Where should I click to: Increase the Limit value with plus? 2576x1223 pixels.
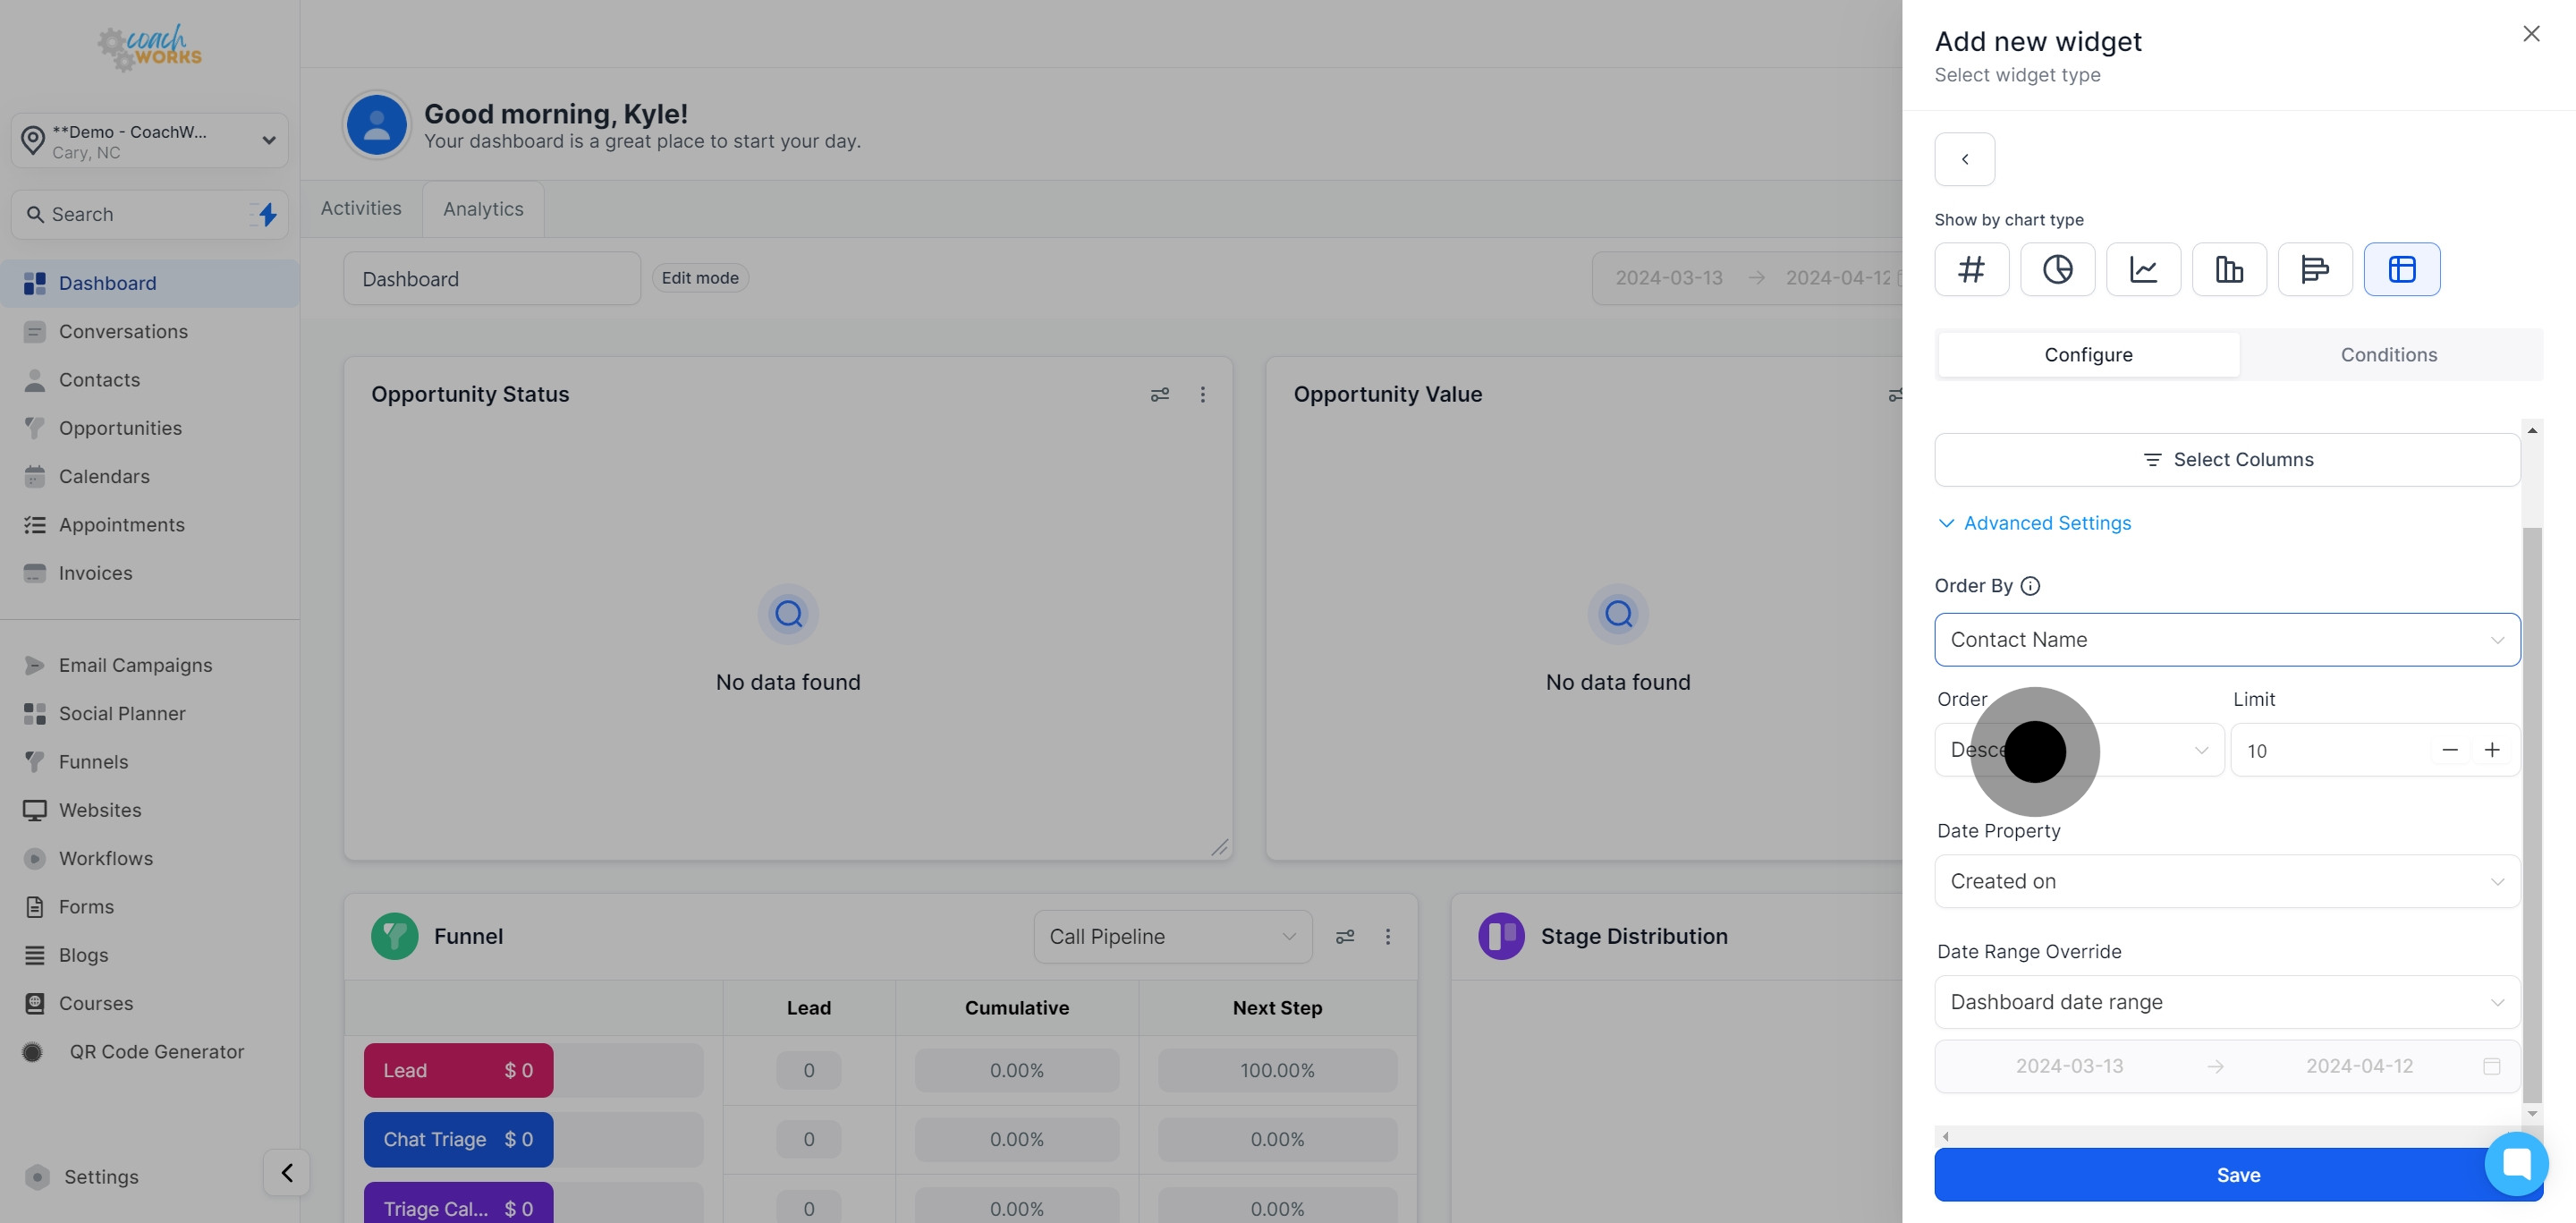[x=2491, y=750]
